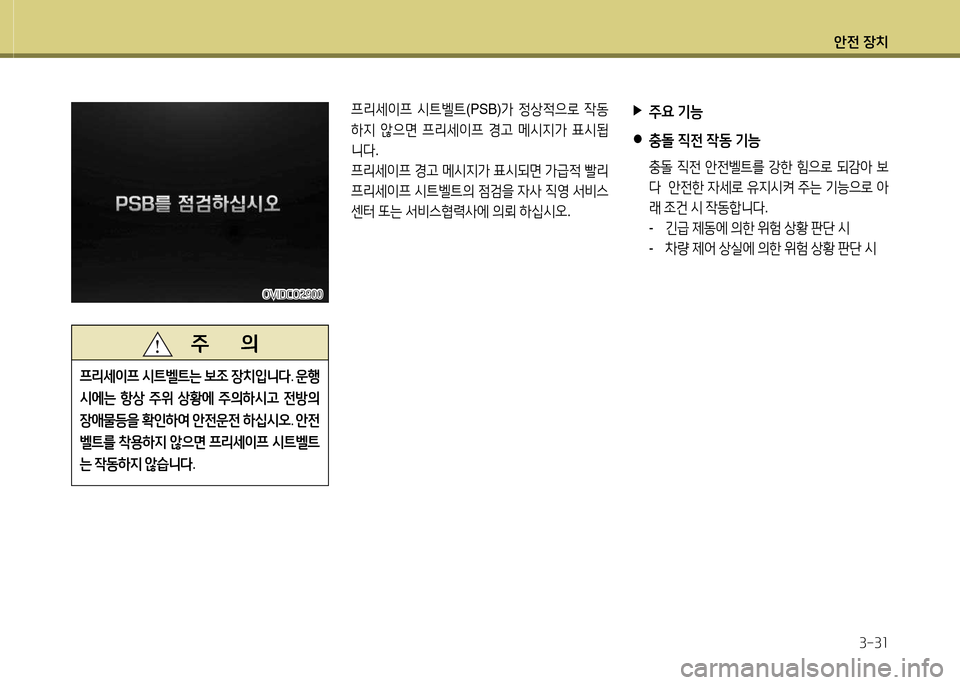960x685 pixels.
Task: Click line '충돌 직전 안전벨트를 강한 힘으로'
Action: tap(768, 167)
